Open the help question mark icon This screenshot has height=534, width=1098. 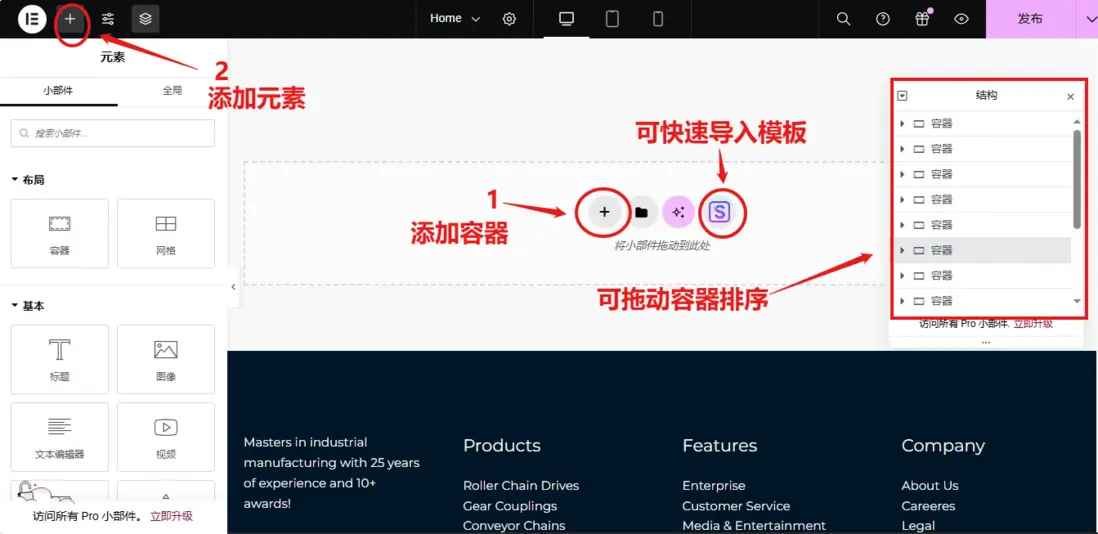pos(883,19)
